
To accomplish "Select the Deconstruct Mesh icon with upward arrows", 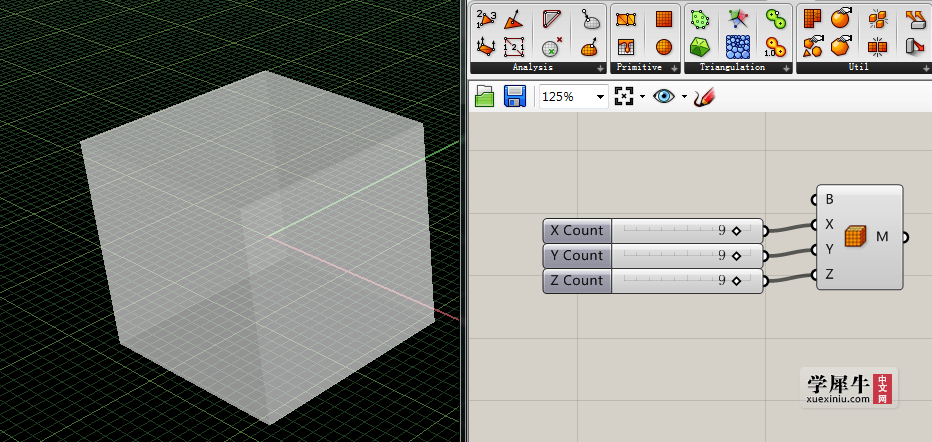I will 486,46.
